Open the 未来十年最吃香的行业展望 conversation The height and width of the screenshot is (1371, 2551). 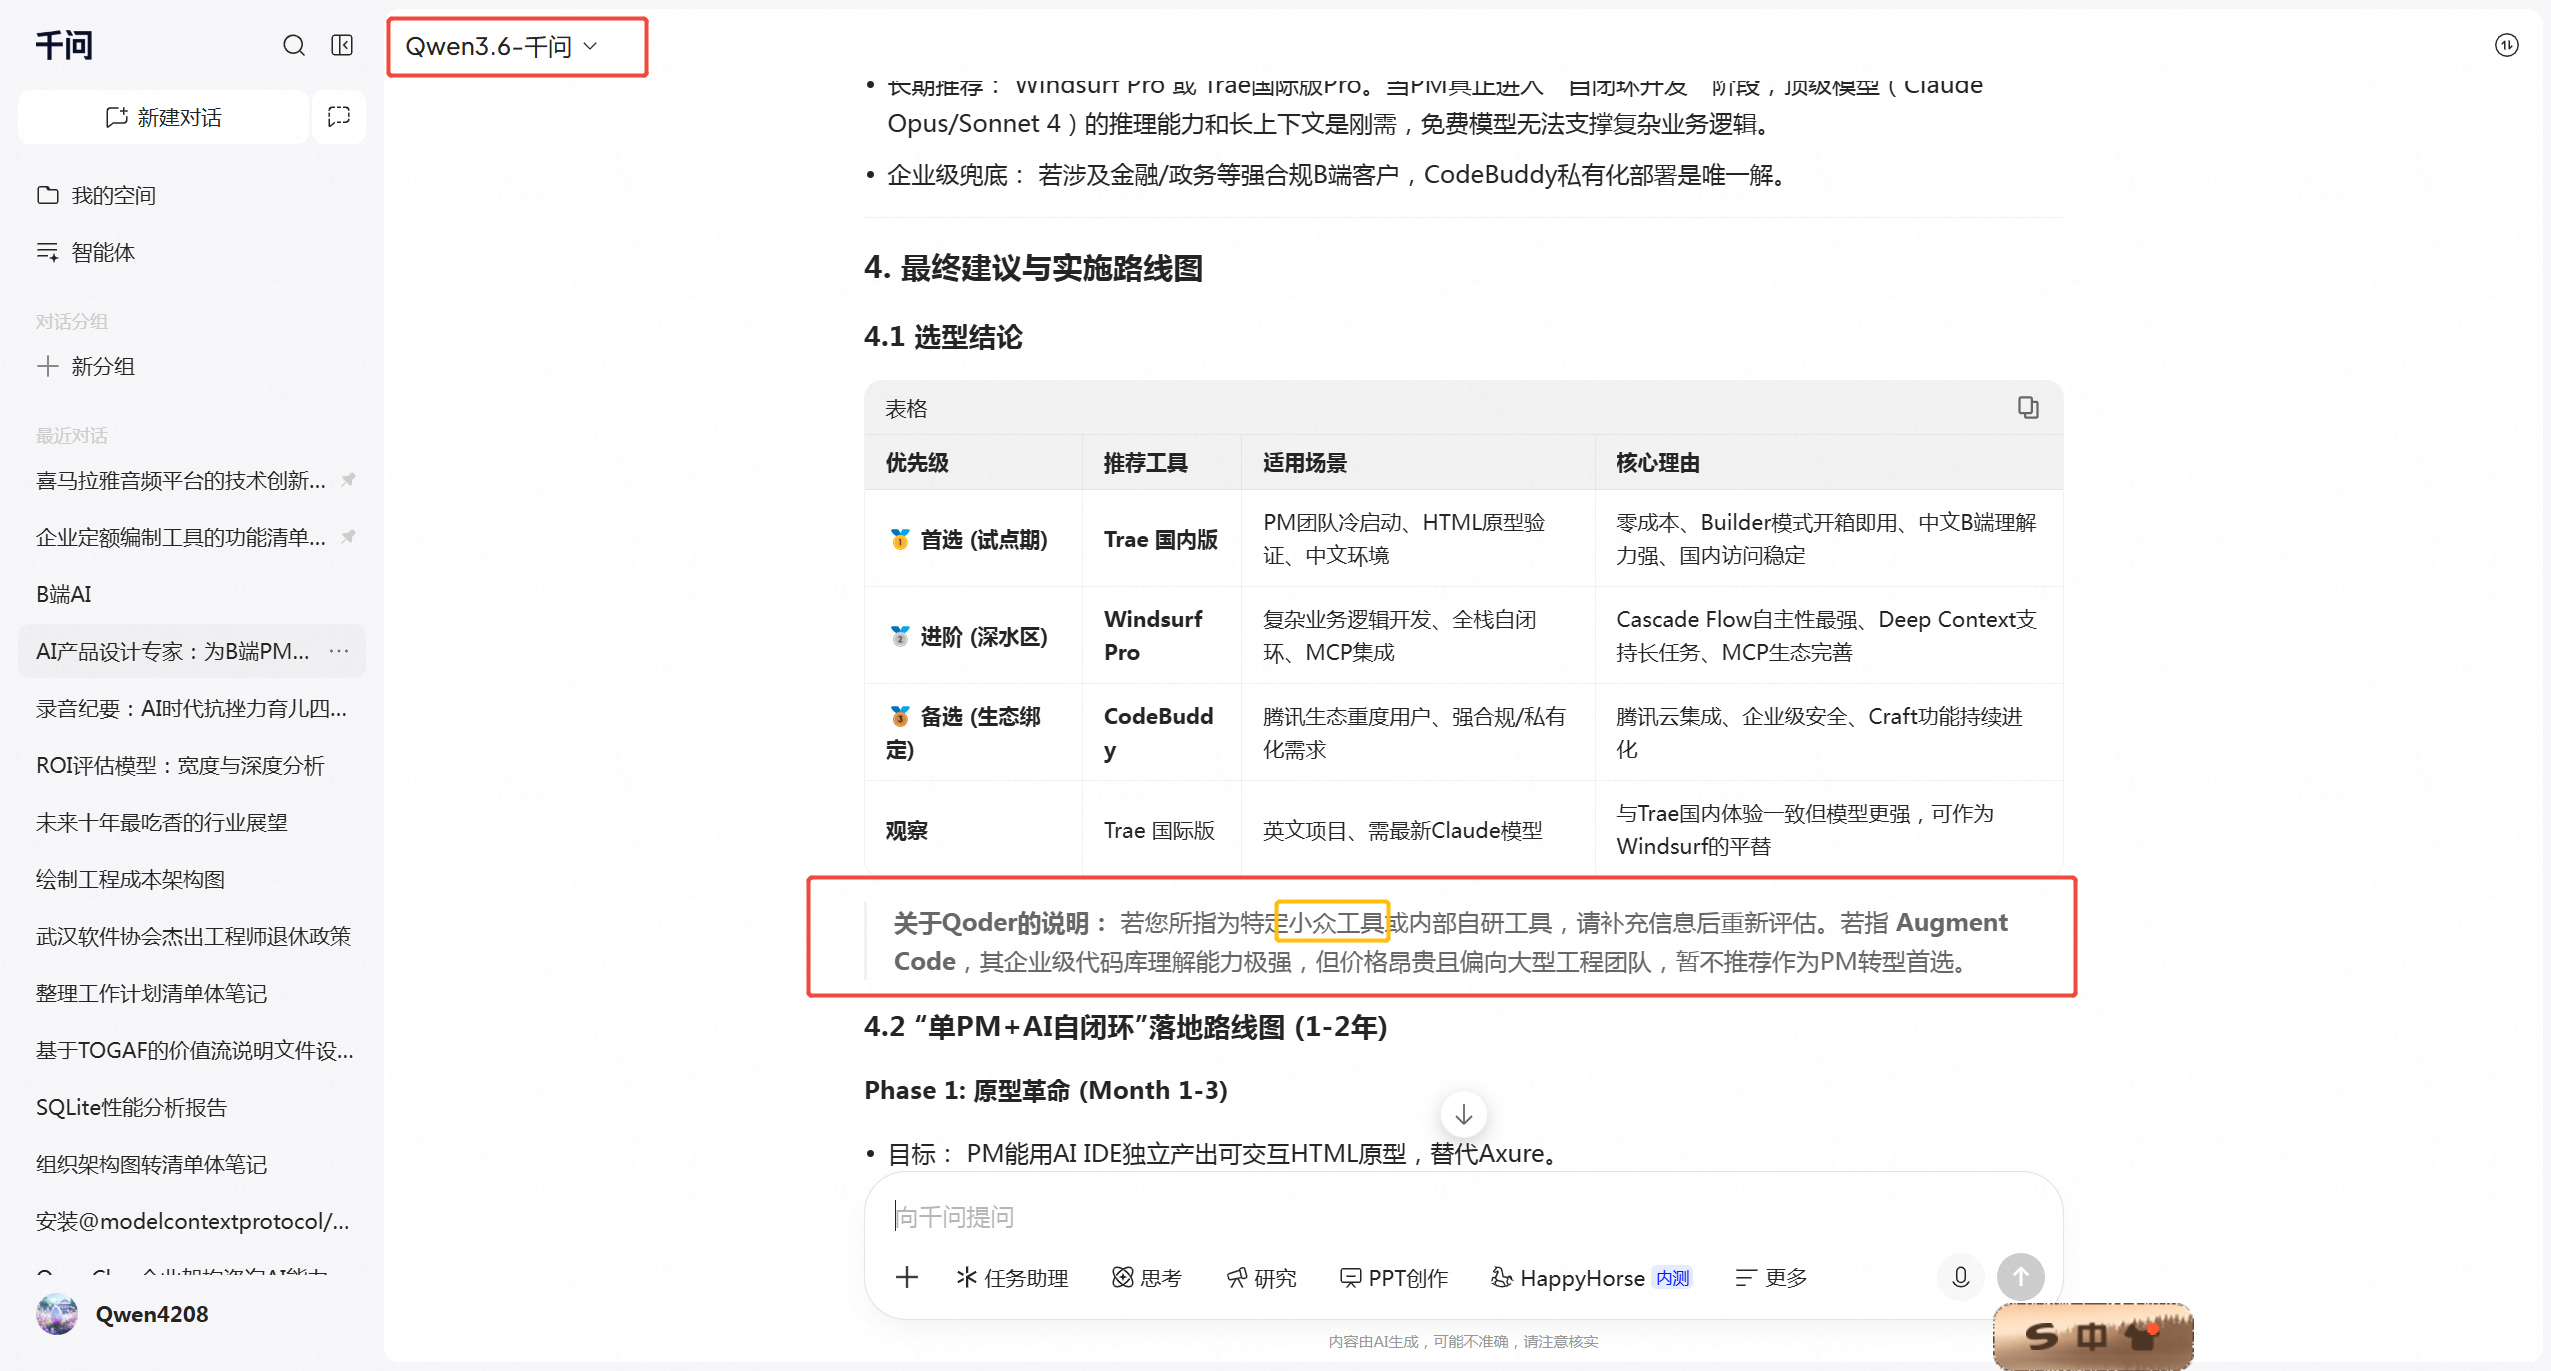[x=191, y=822]
